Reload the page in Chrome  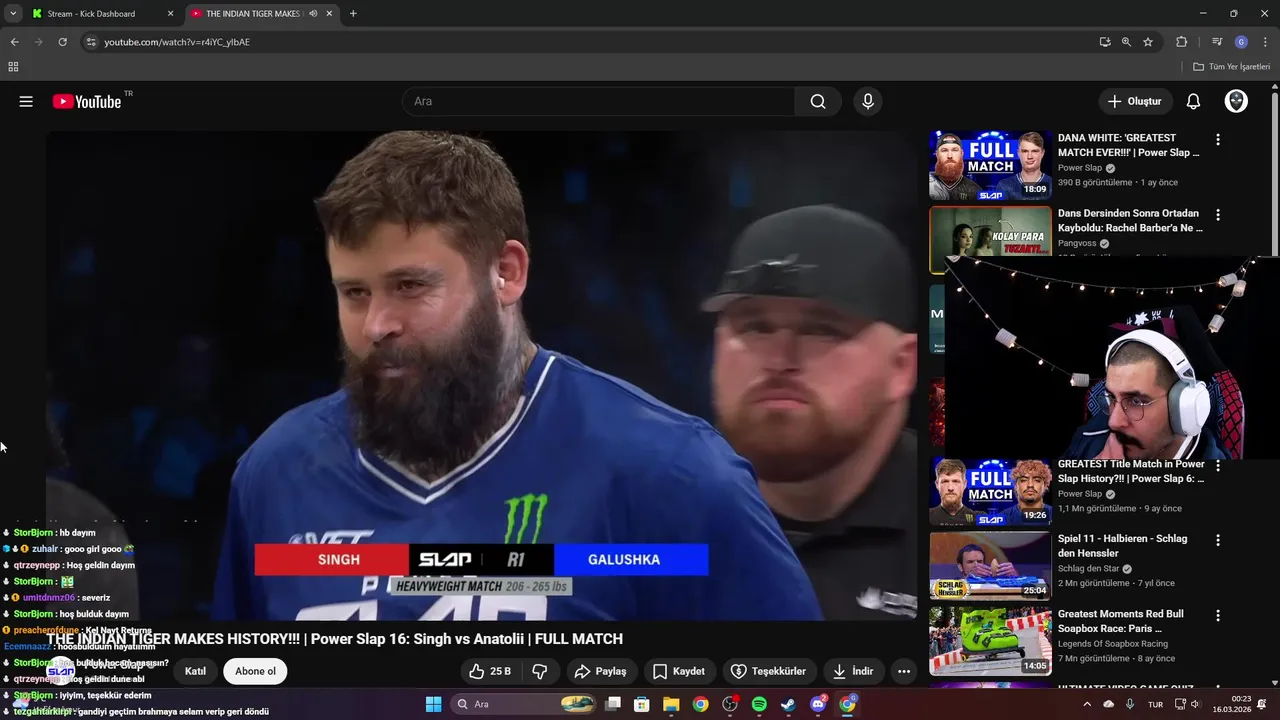62,42
